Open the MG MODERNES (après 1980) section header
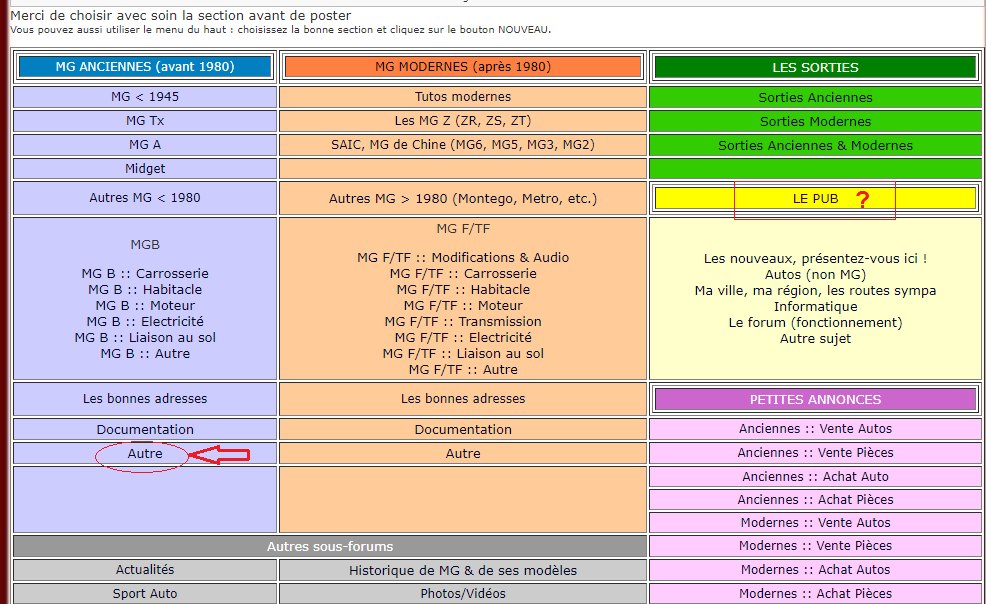Viewport: 986px width, 604px height. (x=463, y=67)
